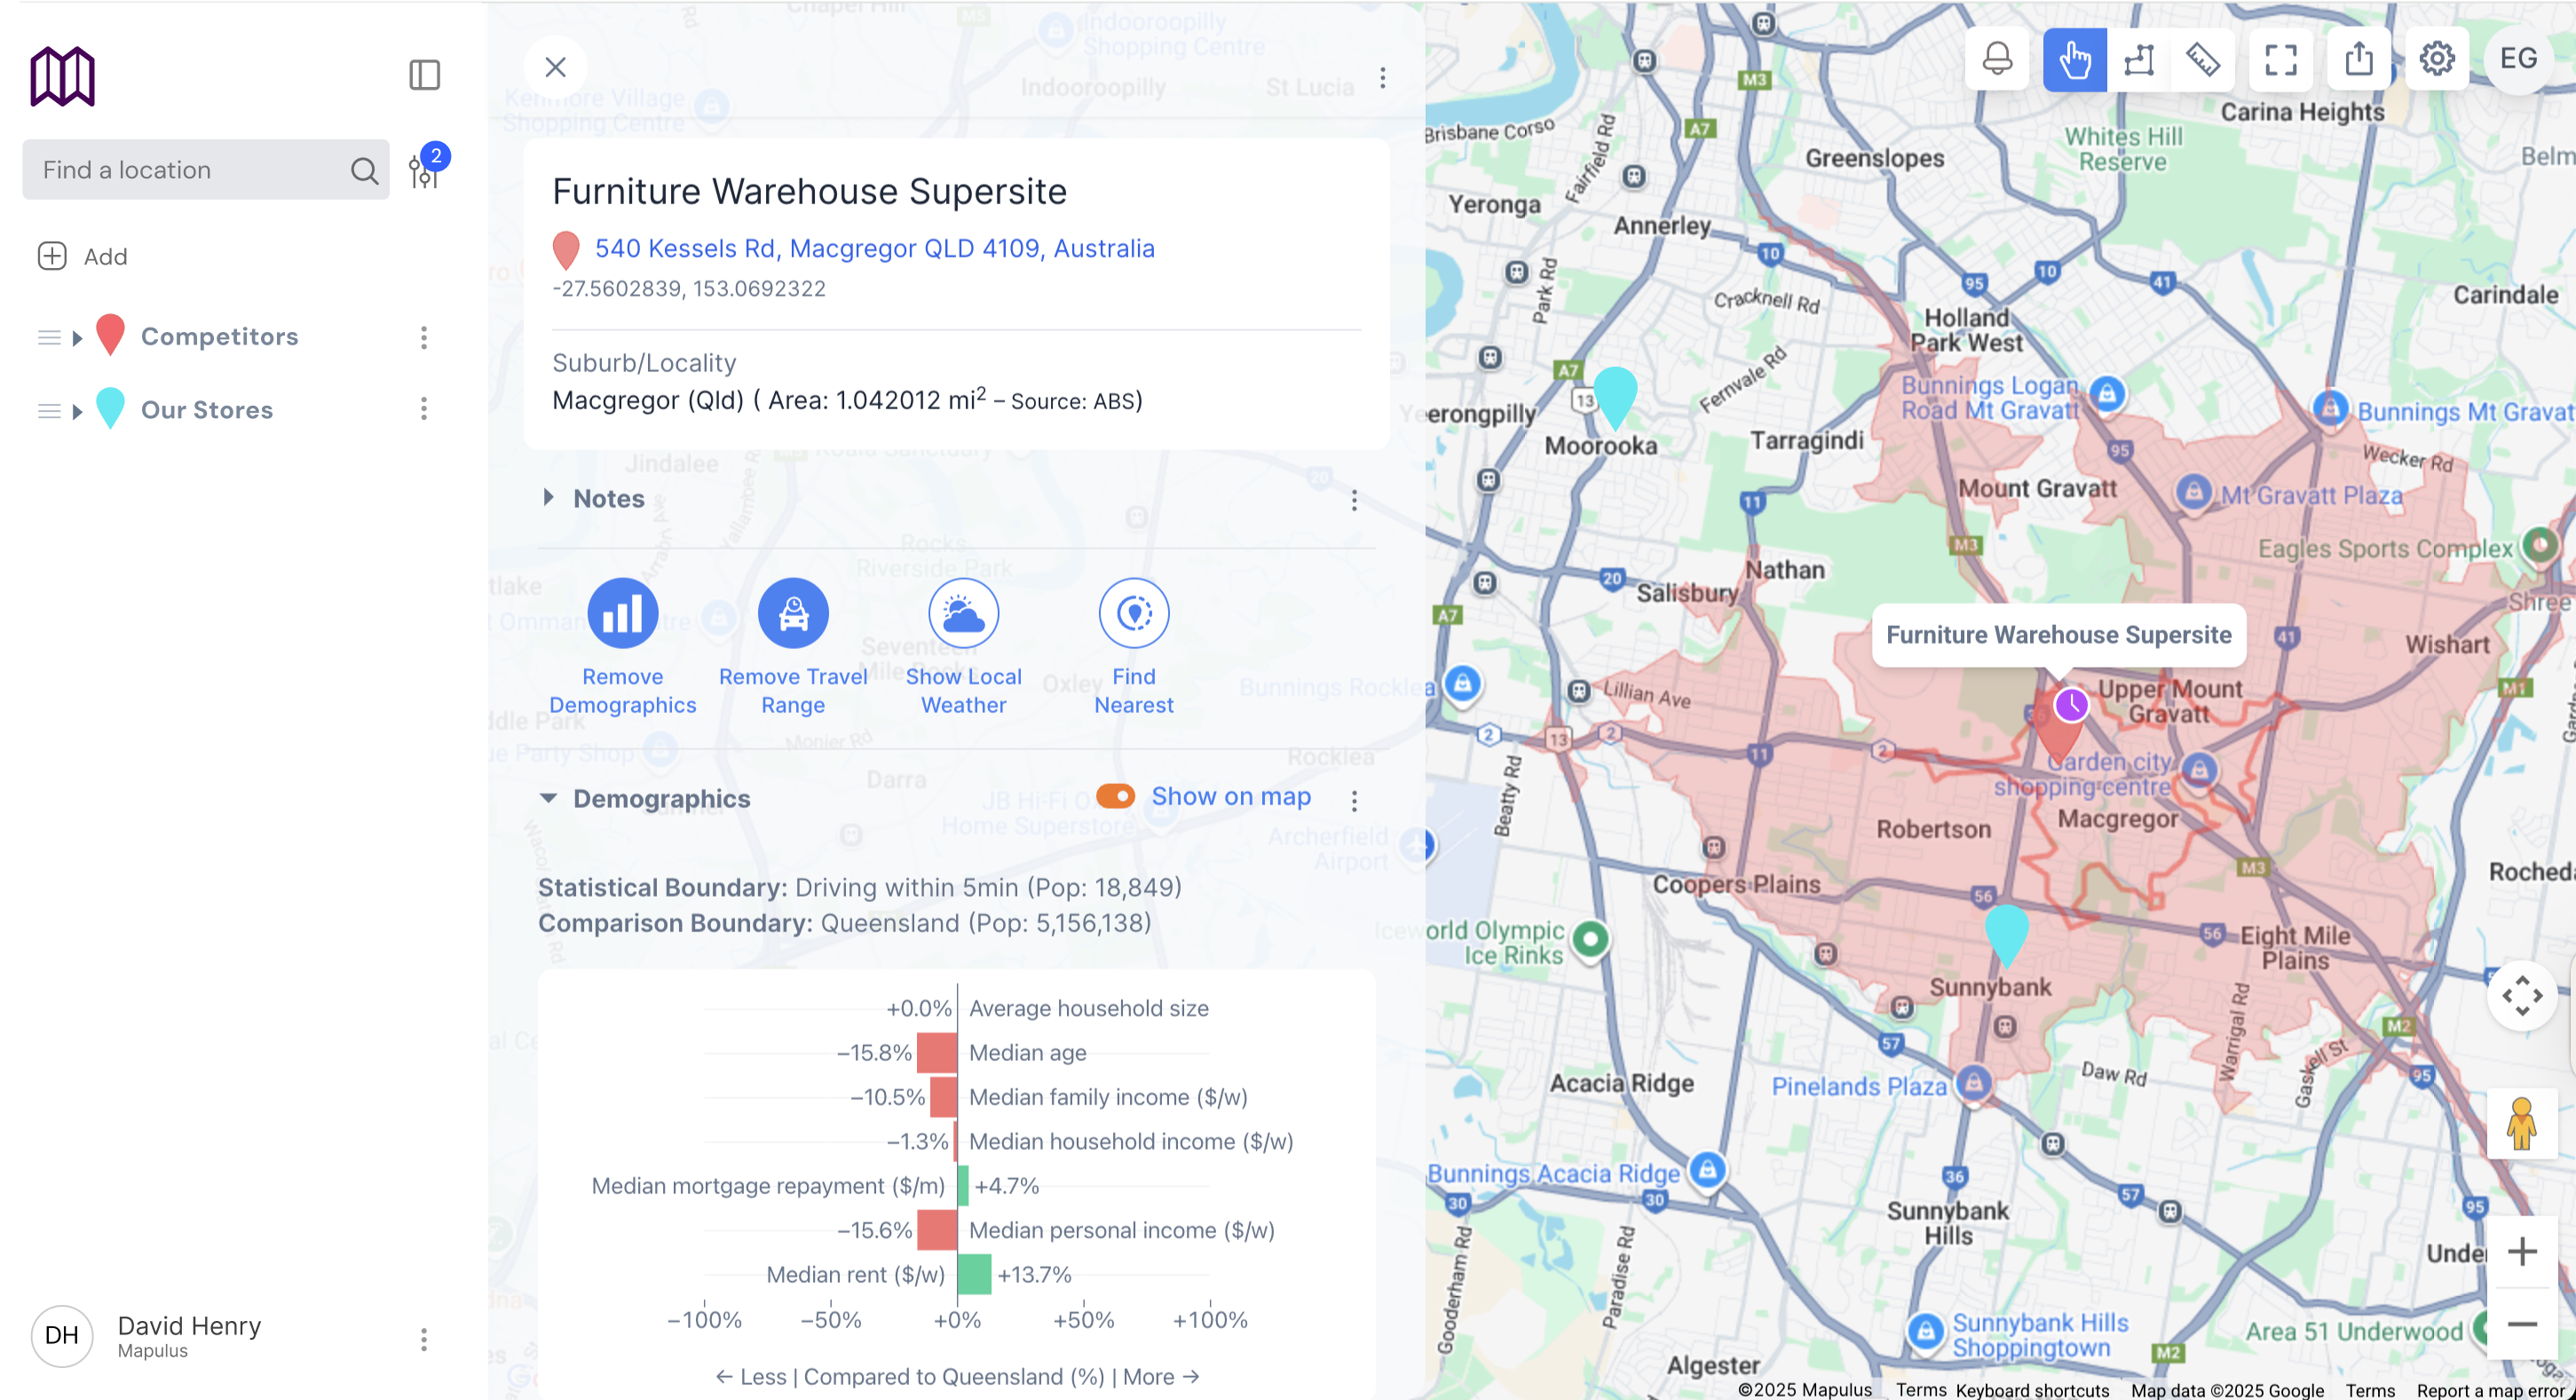Image resolution: width=2576 pixels, height=1400 pixels.
Task: Open Demographics section options menu
Action: pyautogui.click(x=1354, y=801)
